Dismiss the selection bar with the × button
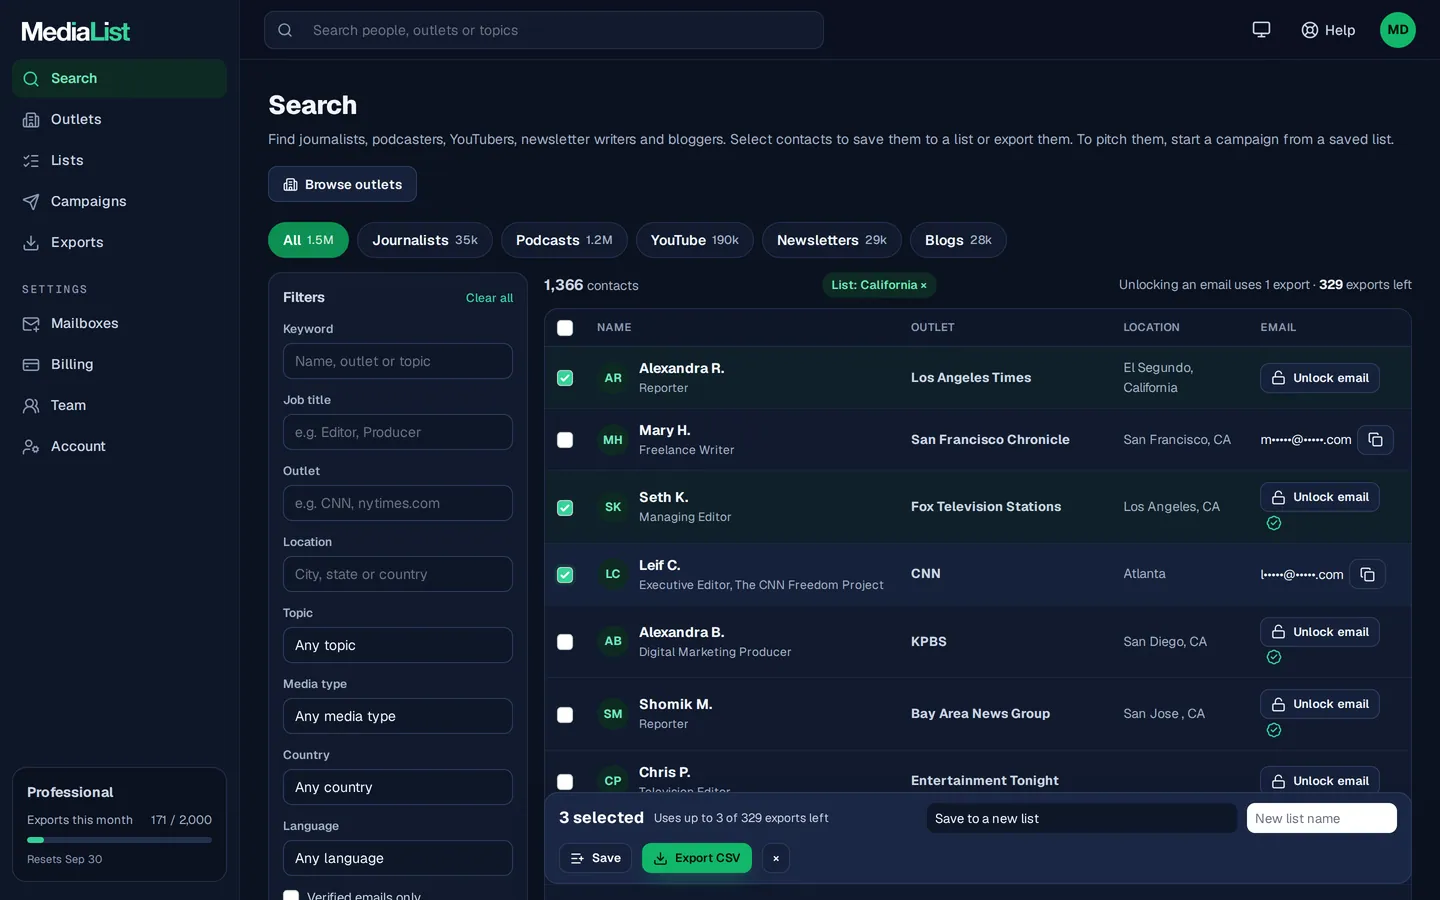The height and width of the screenshot is (900, 1440). [x=776, y=858]
